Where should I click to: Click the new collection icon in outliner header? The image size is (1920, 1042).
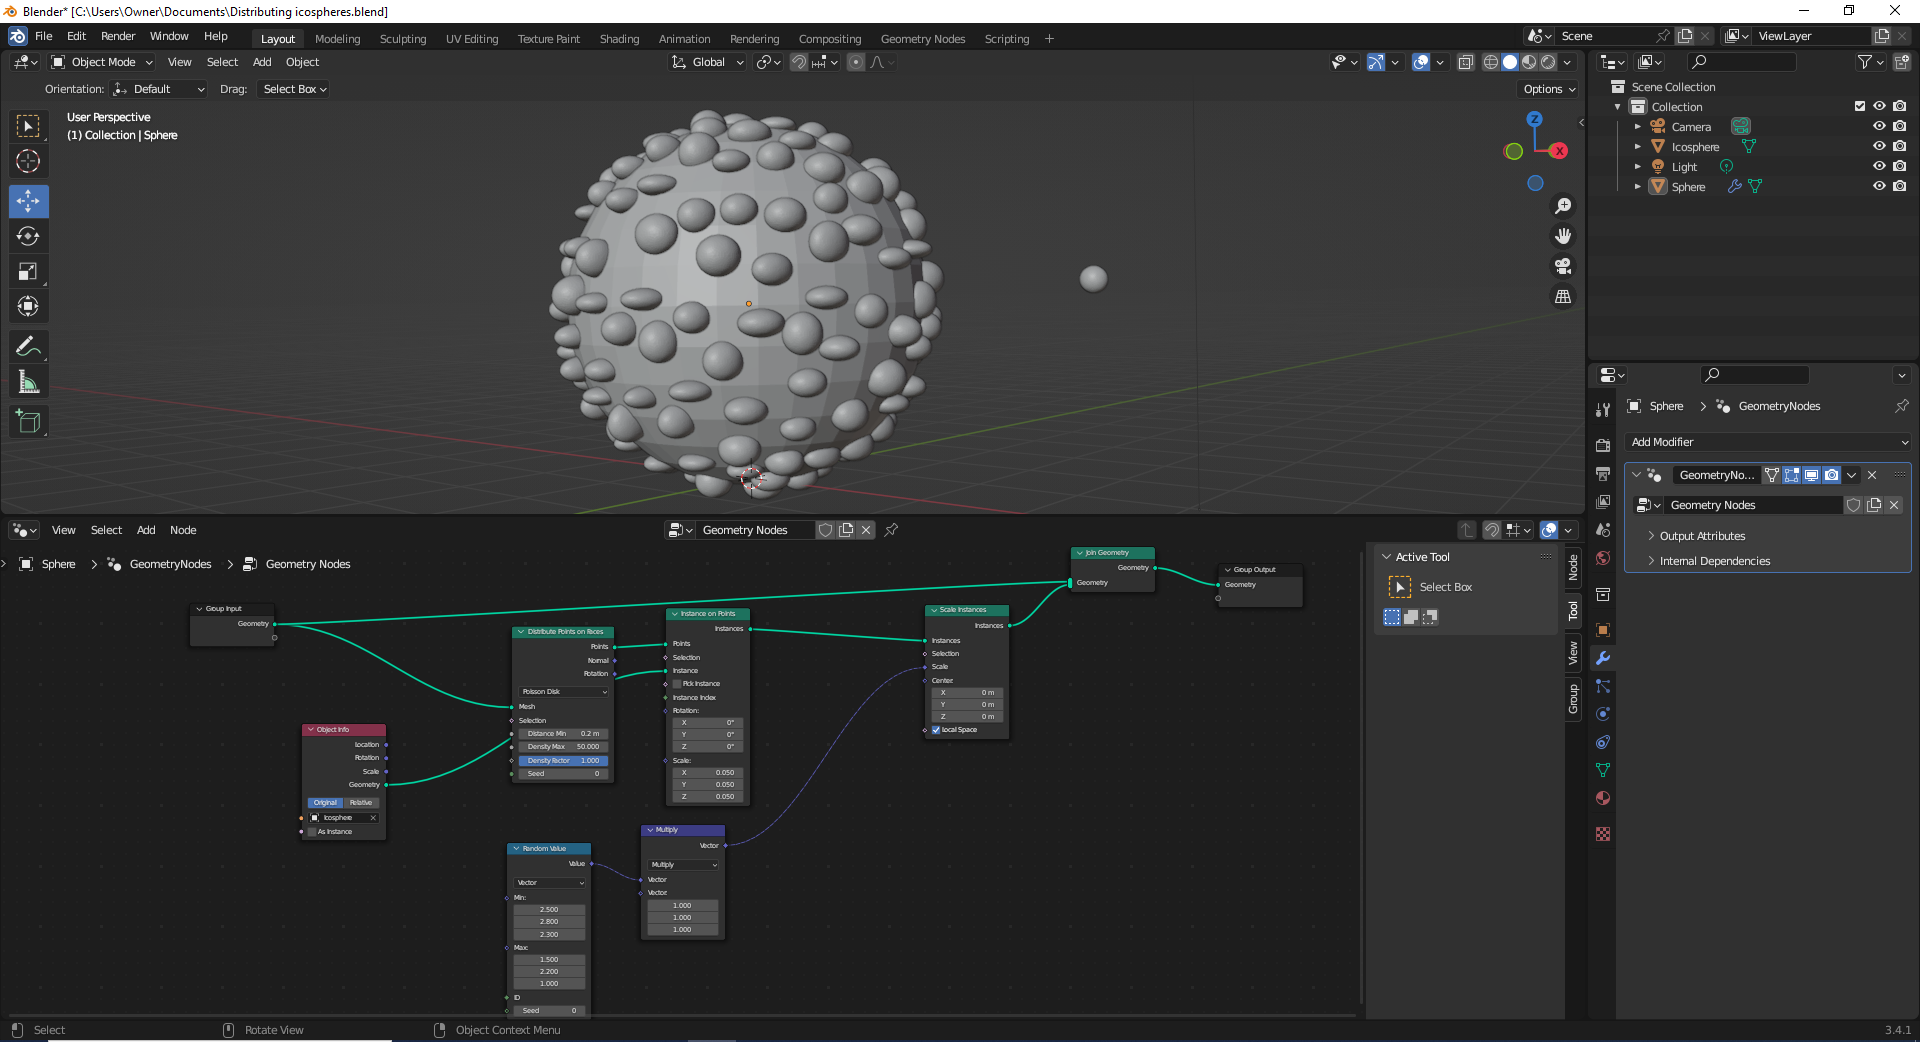[1901, 62]
